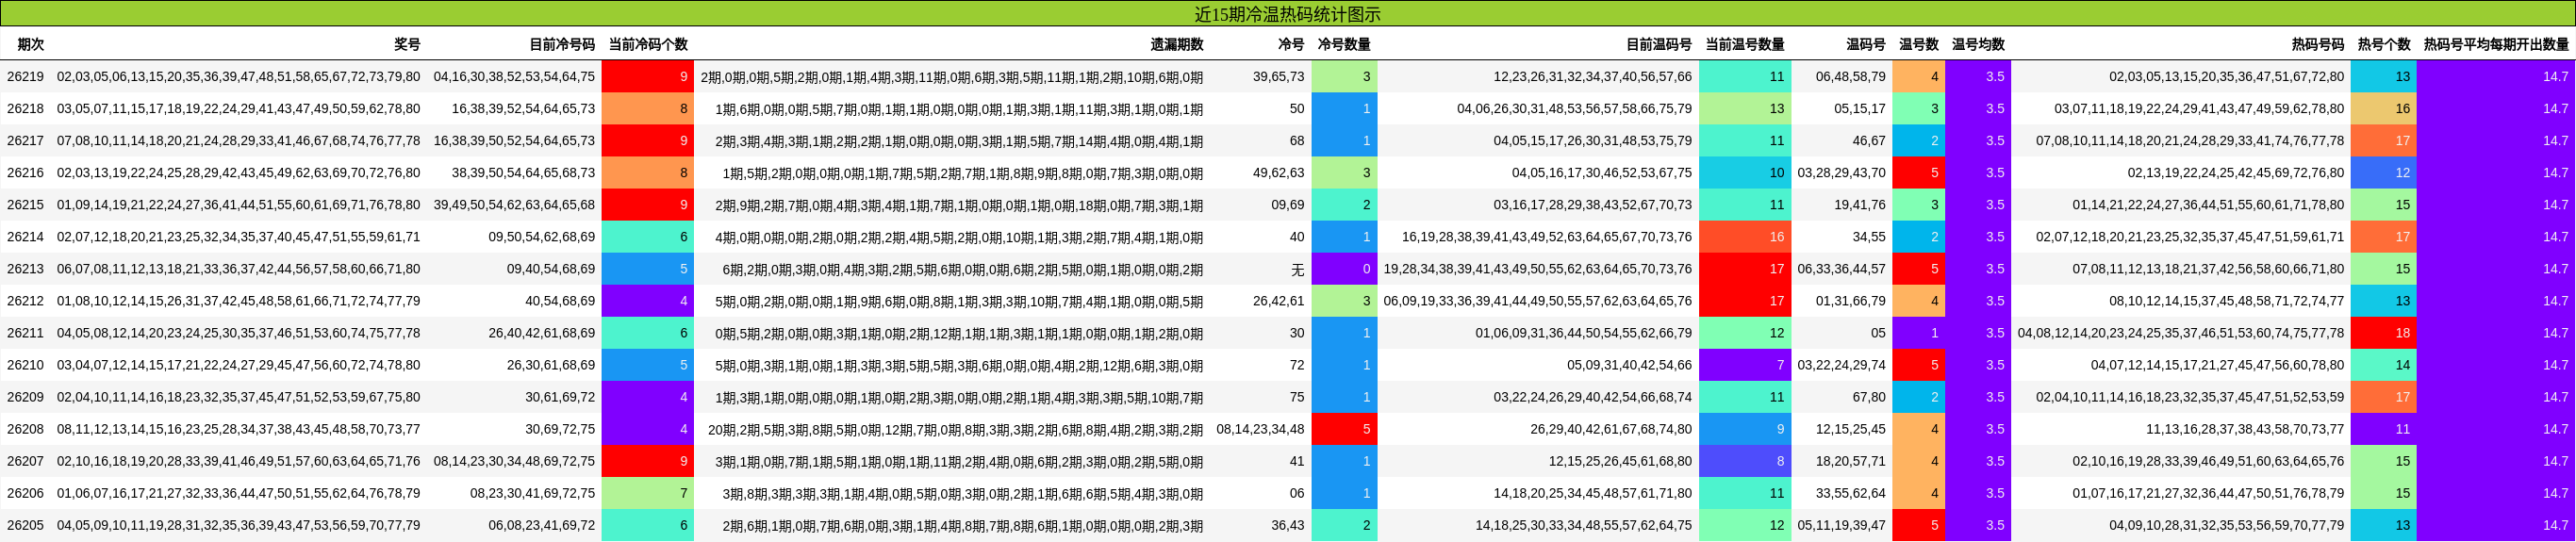Viewport: 2576px width, 542px height.
Task: Click the hot count 16 in row 26218
Action: (2384, 109)
